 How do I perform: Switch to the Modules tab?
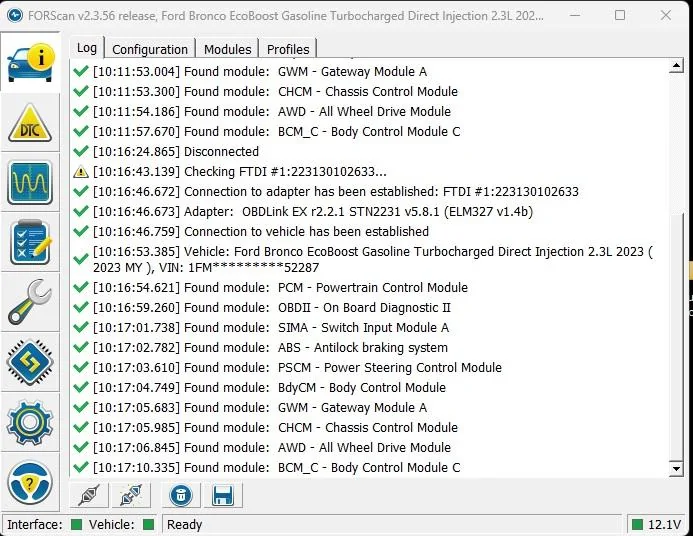(228, 49)
